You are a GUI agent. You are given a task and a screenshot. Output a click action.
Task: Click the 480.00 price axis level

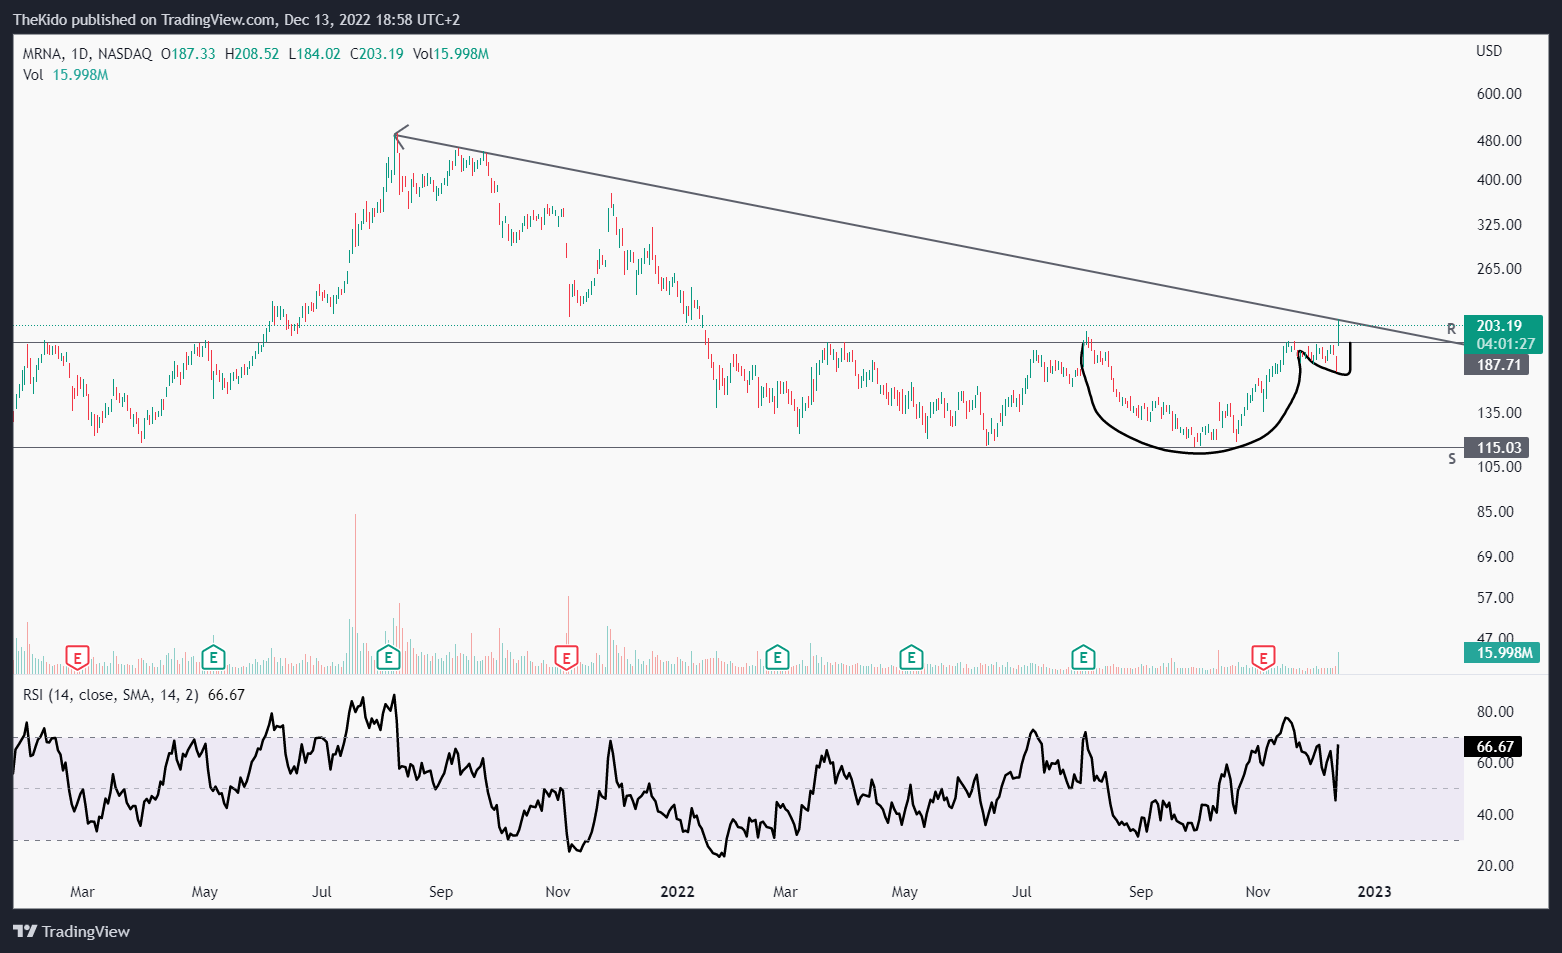pyautogui.click(x=1499, y=141)
